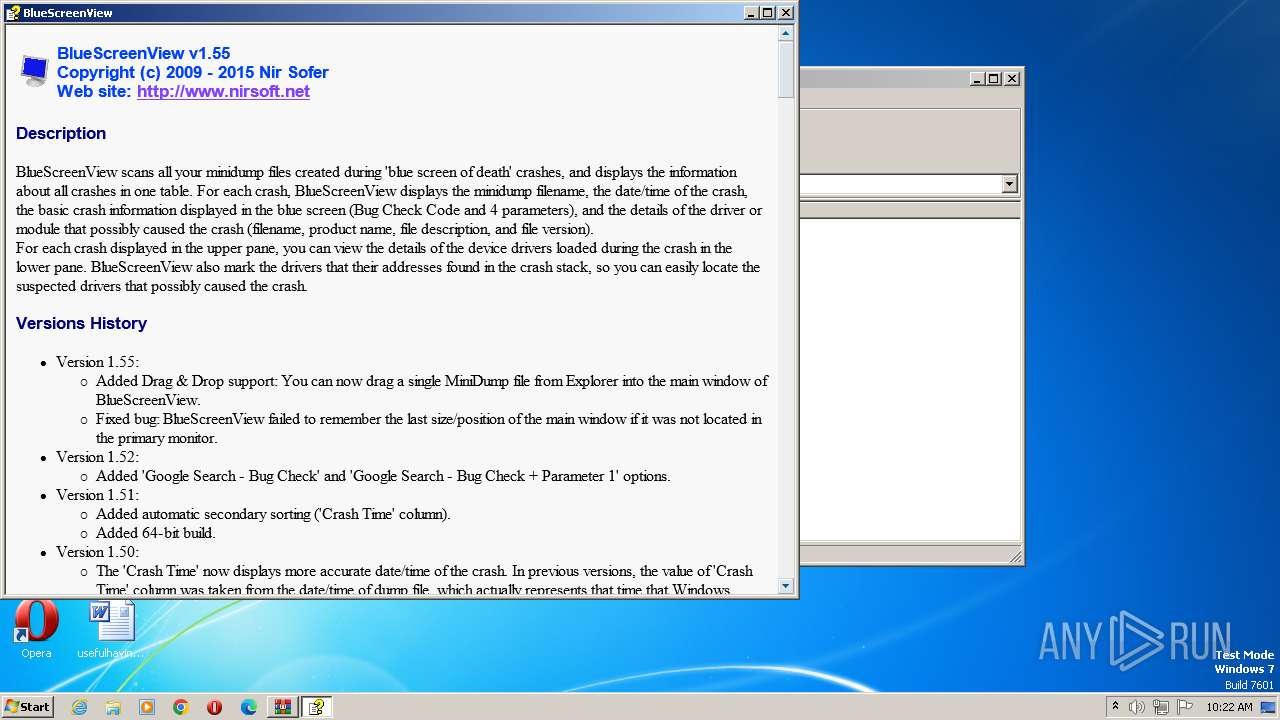Switch to the help window taskbar button
Viewport: 1280px width, 720px height.
[x=316, y=707]
